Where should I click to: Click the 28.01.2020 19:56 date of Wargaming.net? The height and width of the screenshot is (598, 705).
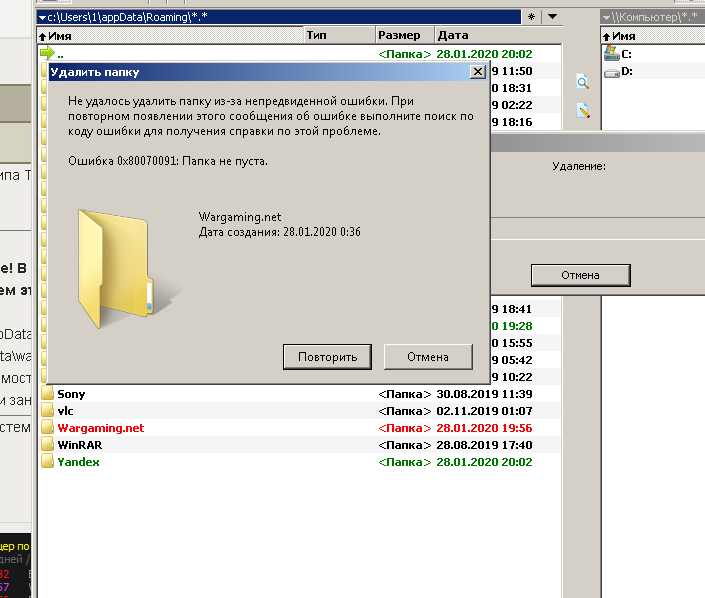[x=484, y=428]
